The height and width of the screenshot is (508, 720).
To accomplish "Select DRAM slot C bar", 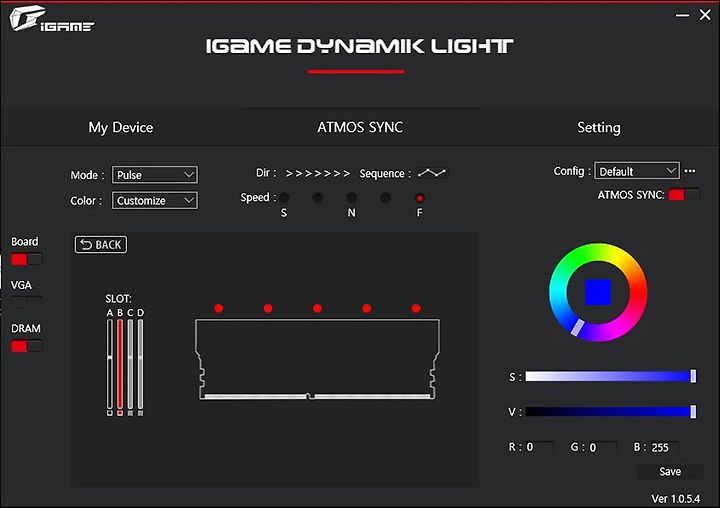I will (130, 366).
